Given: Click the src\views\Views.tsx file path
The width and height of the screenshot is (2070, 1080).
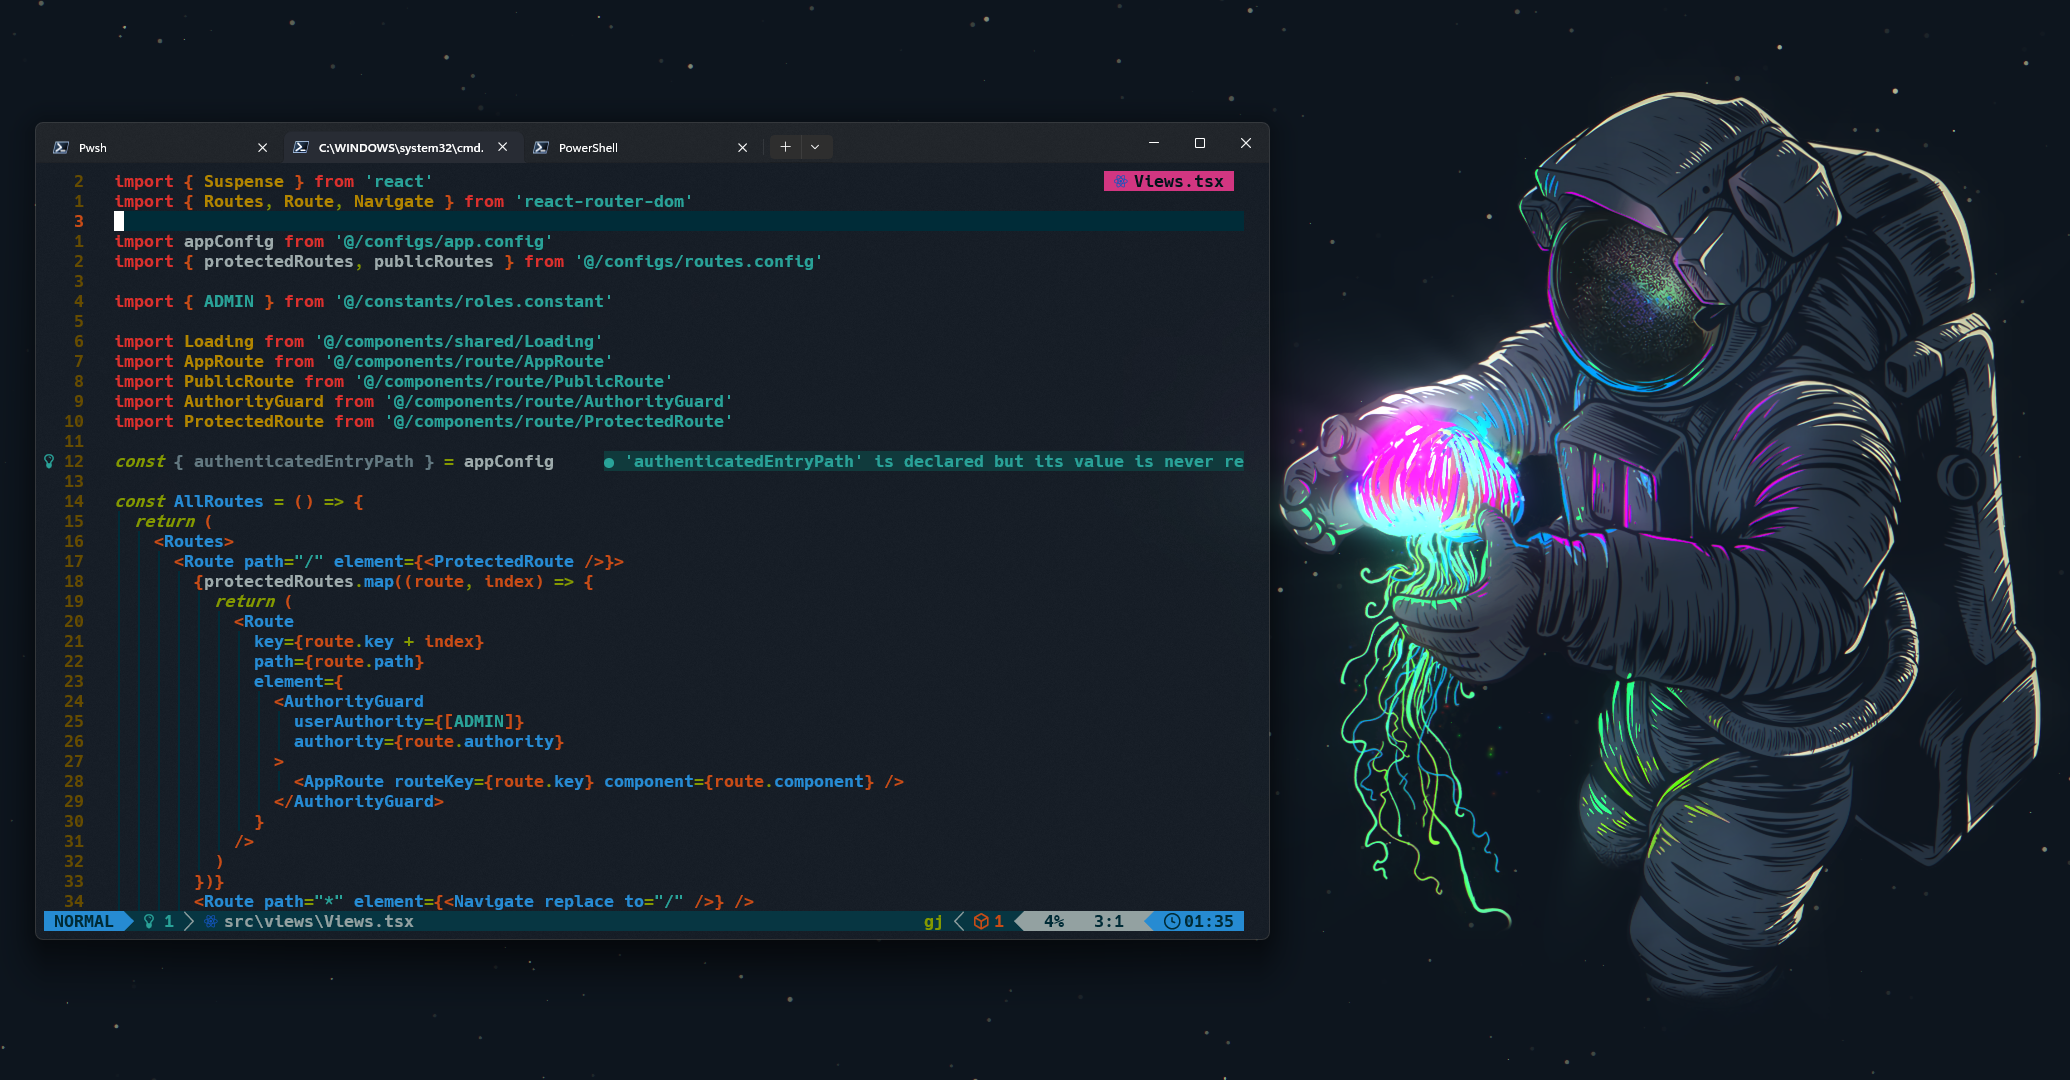Looking at the screenshot, I should 318,921.
